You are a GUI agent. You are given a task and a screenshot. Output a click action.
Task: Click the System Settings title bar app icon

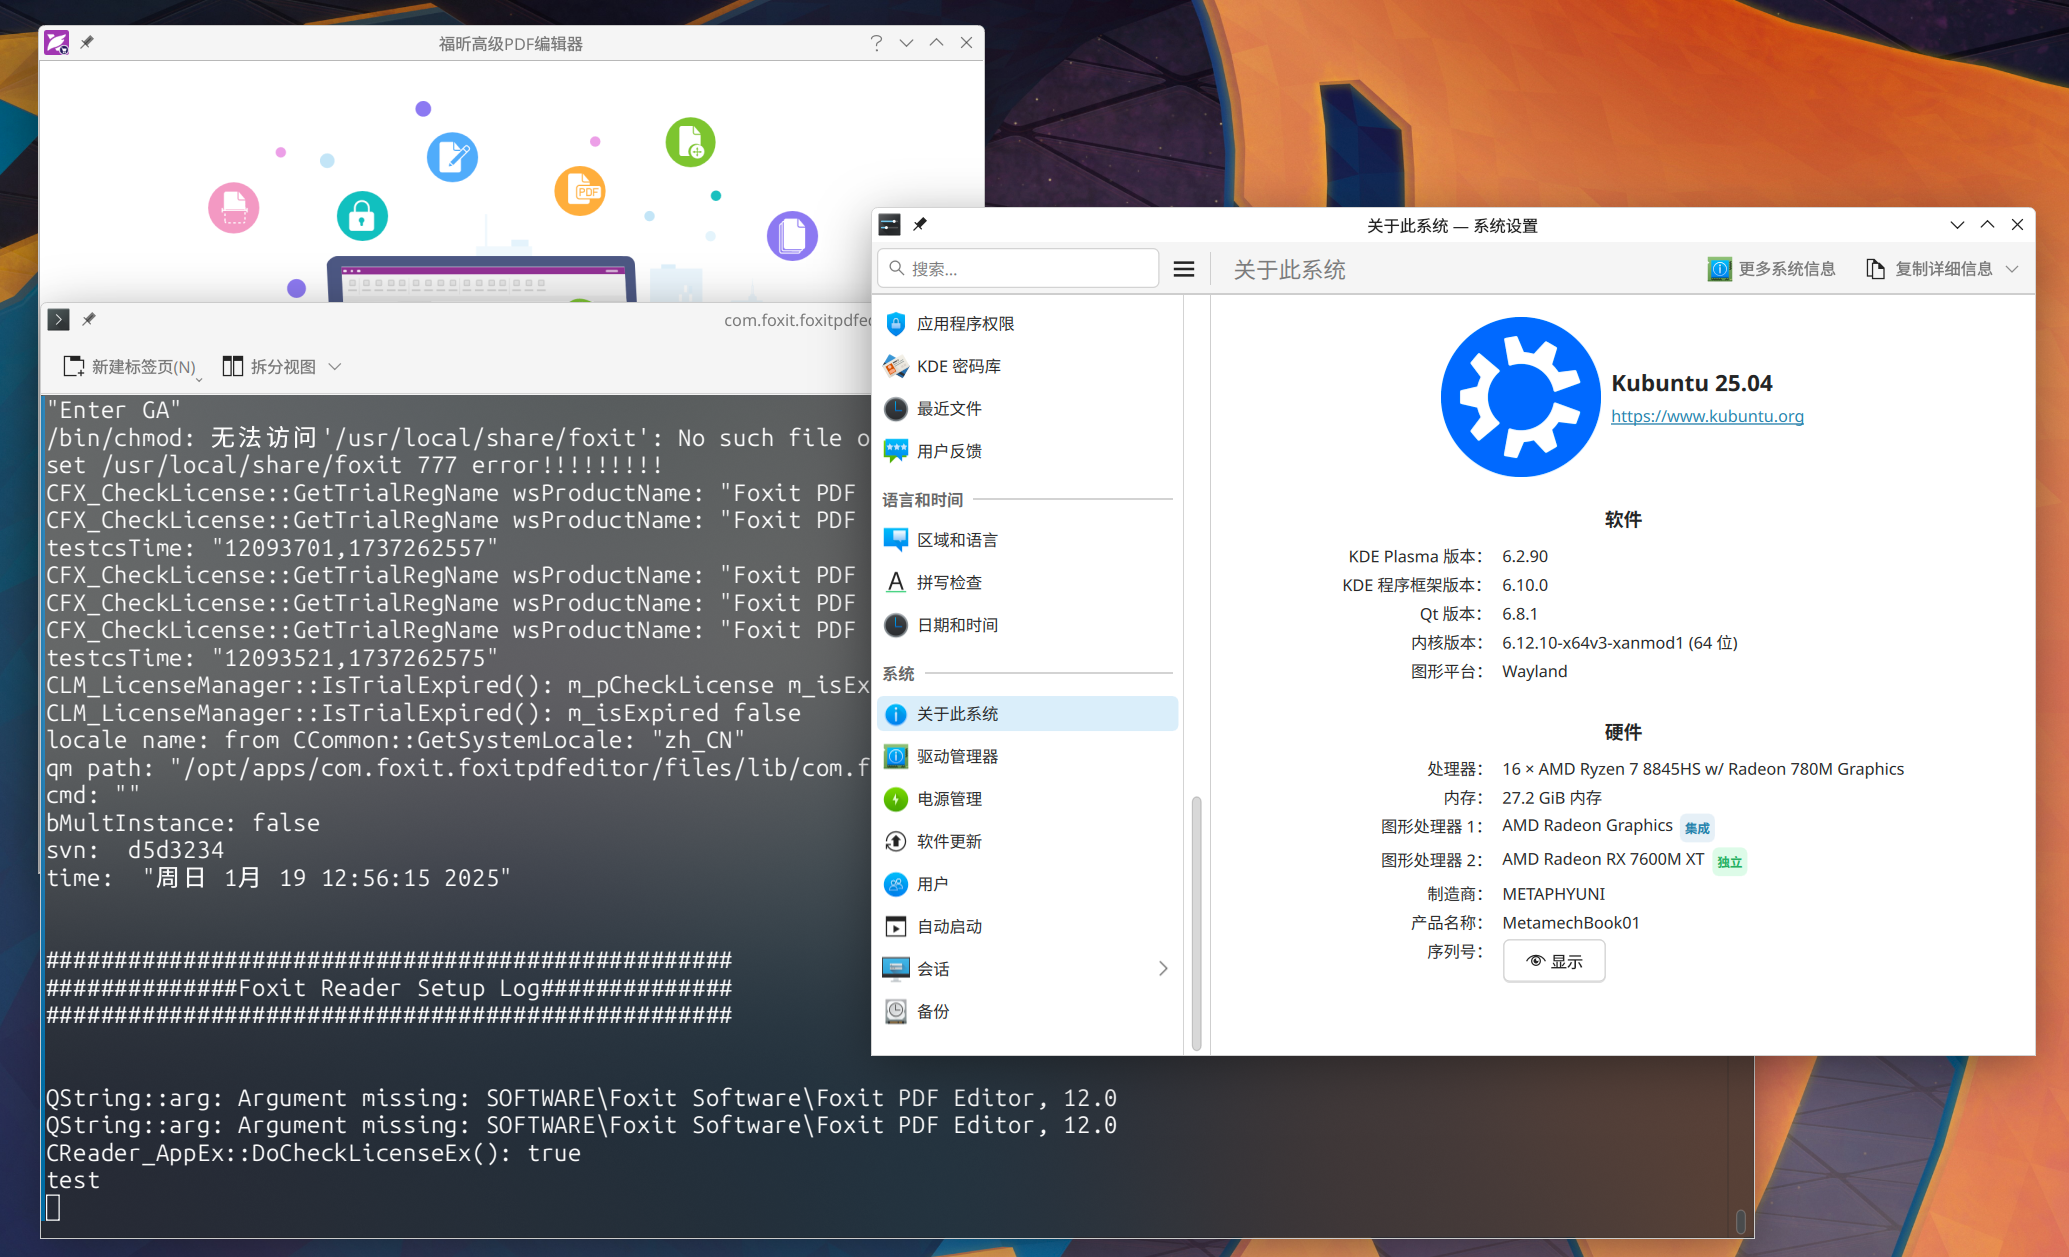click(x=889, y=224)
